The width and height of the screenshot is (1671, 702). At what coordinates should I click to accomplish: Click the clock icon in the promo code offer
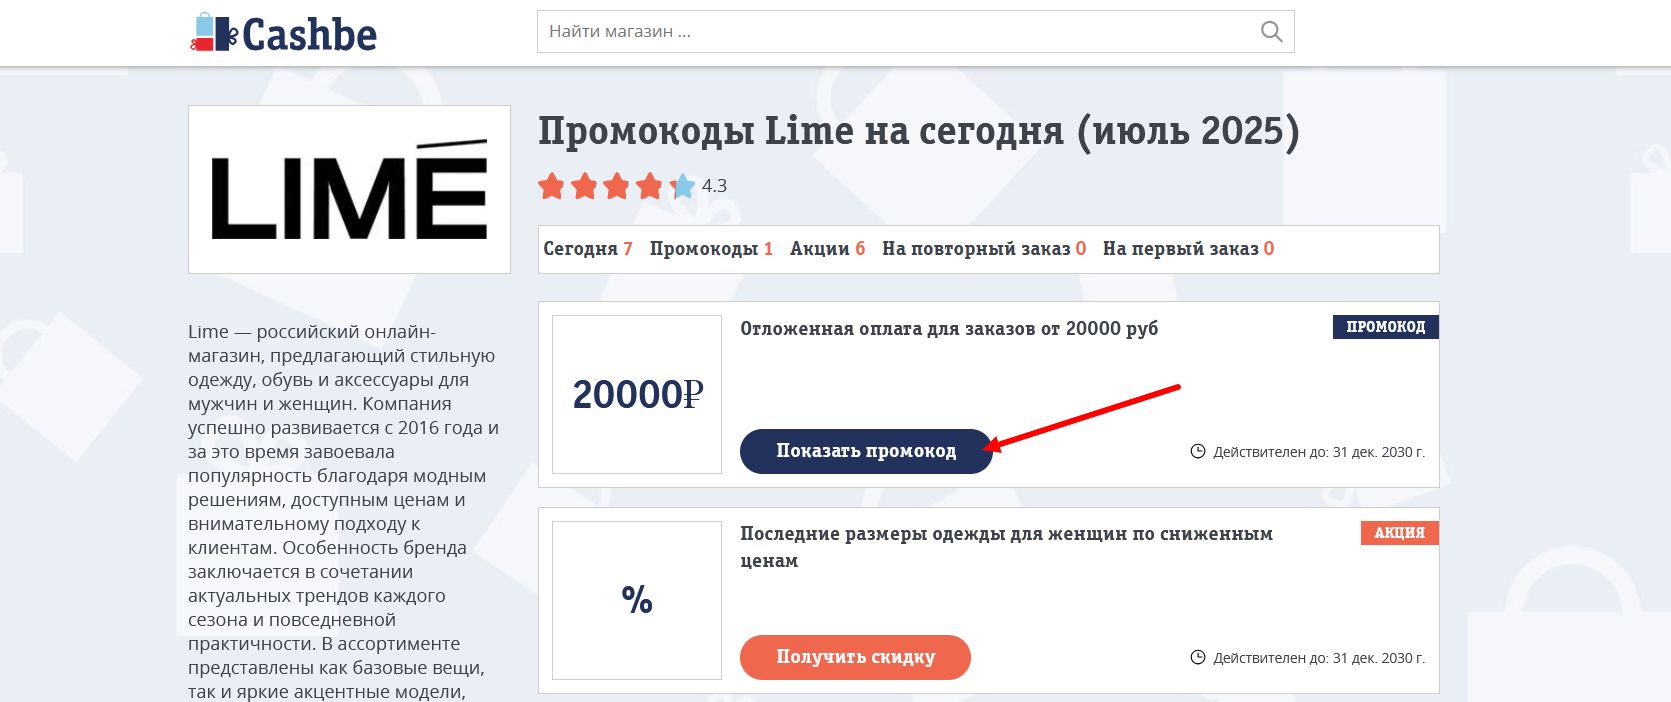[x=1198, y=452]
